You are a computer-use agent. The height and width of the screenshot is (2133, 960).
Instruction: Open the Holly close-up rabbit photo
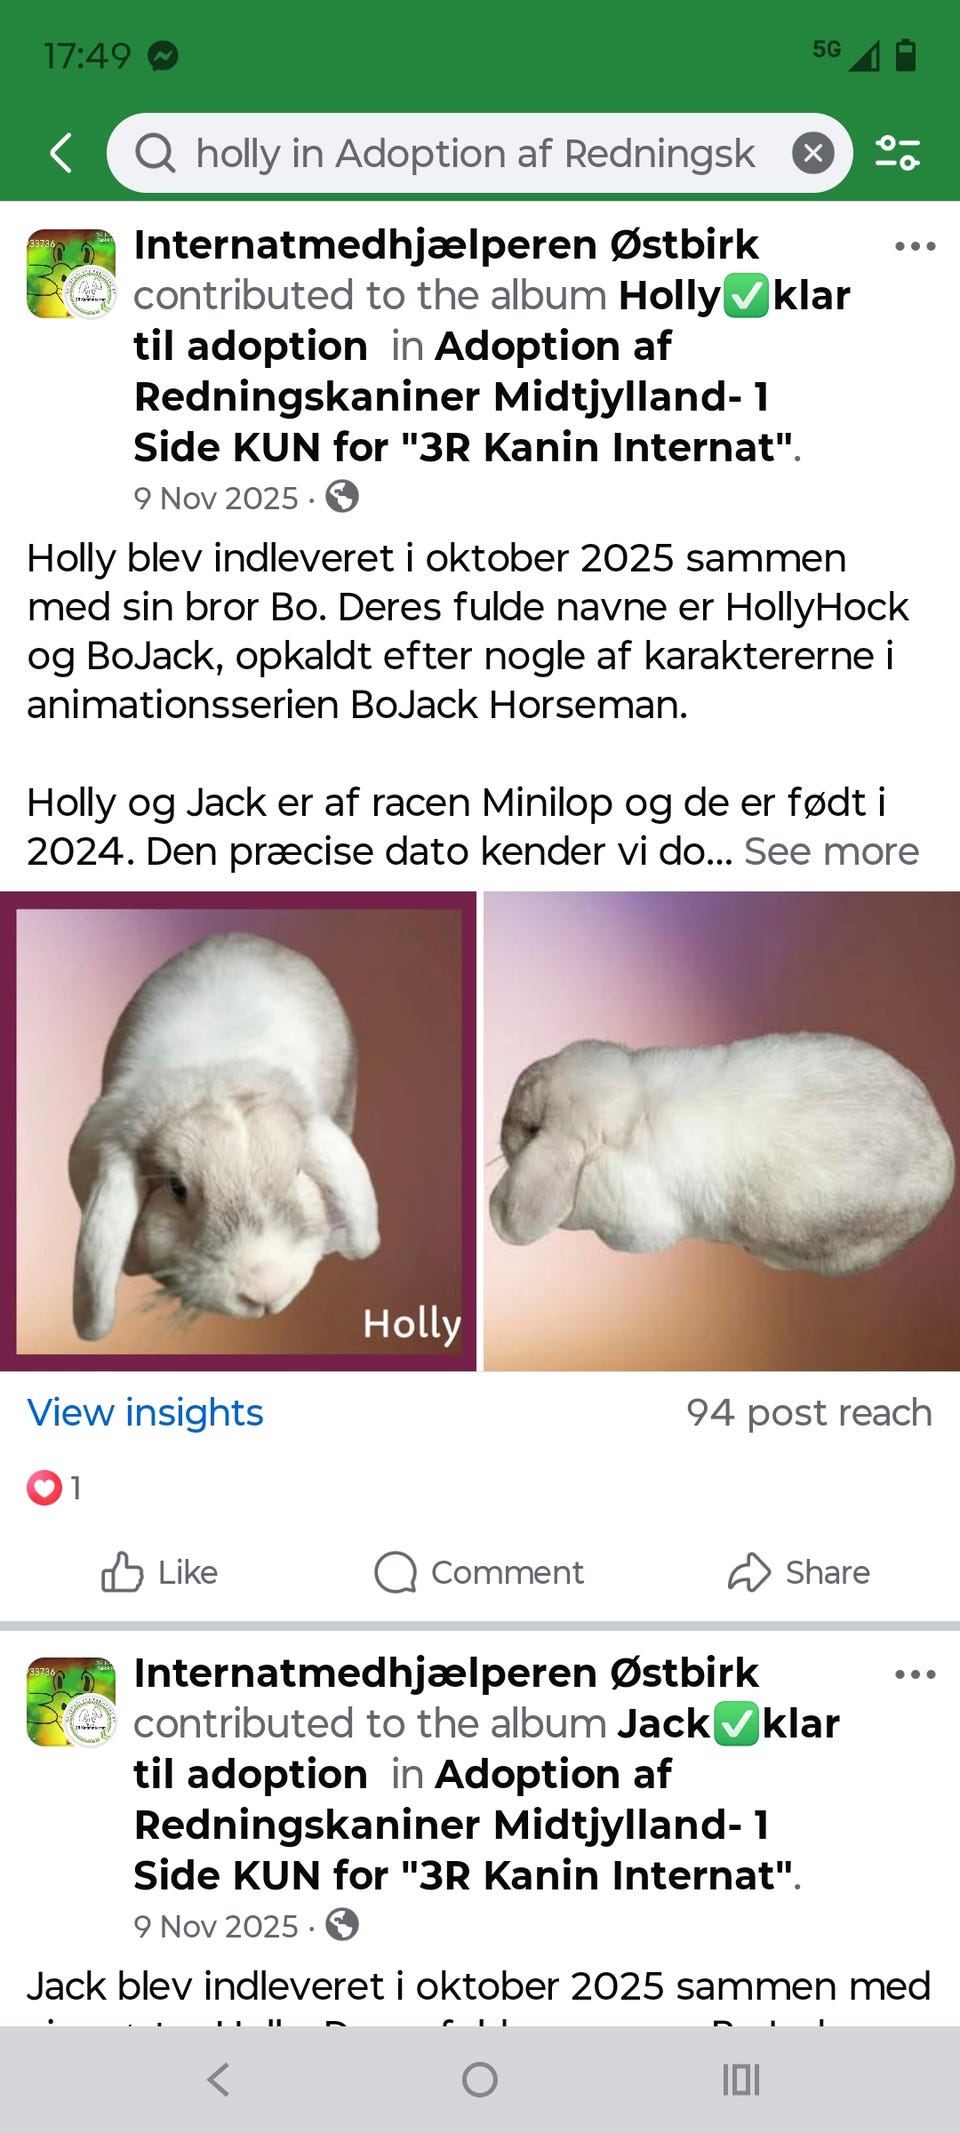(238, 1131)
